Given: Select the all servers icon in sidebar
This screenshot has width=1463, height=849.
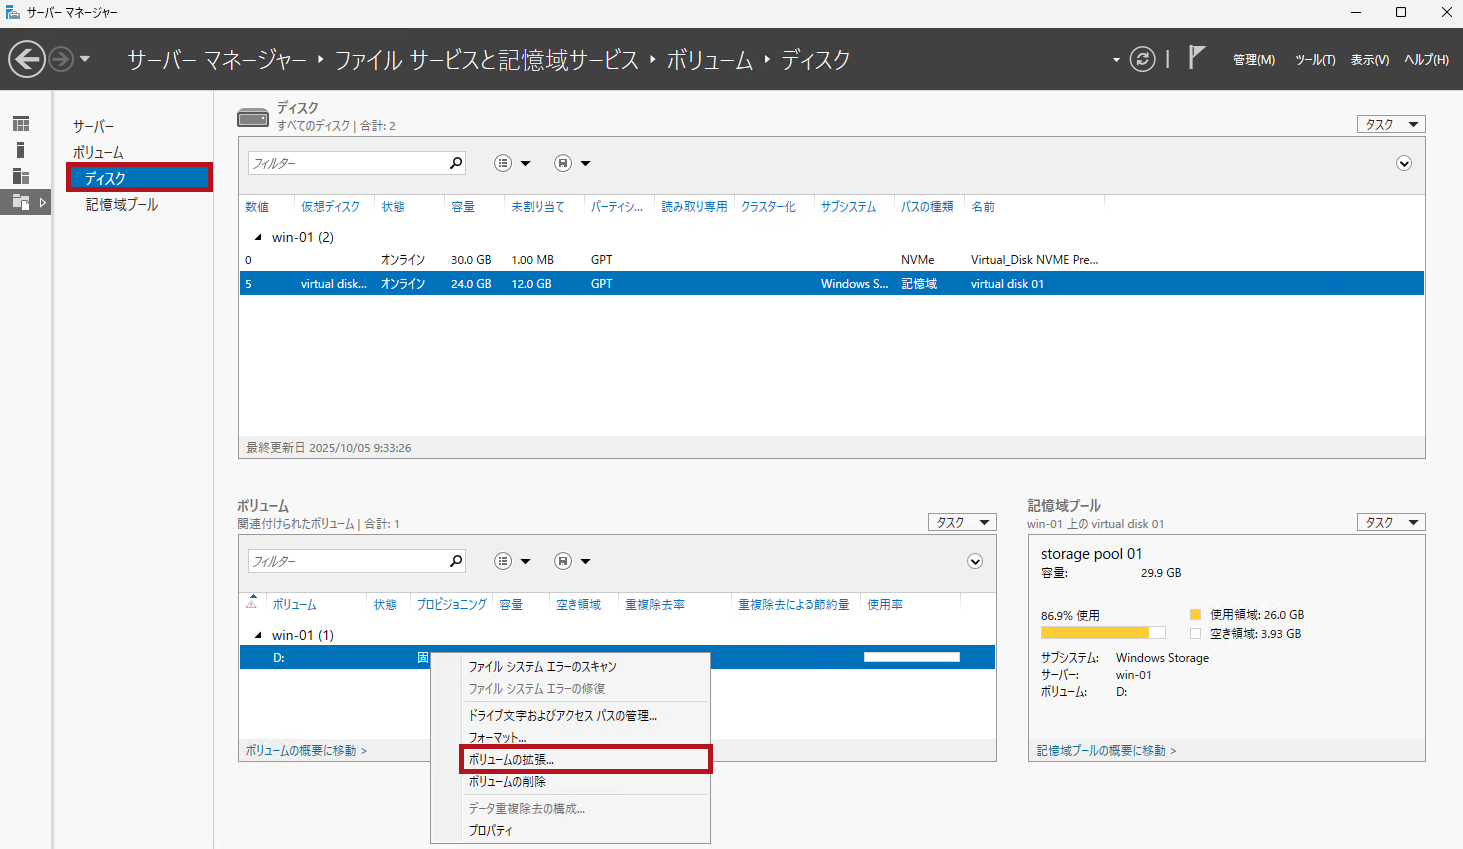Looking at the screenshot, I should point(21,176).
